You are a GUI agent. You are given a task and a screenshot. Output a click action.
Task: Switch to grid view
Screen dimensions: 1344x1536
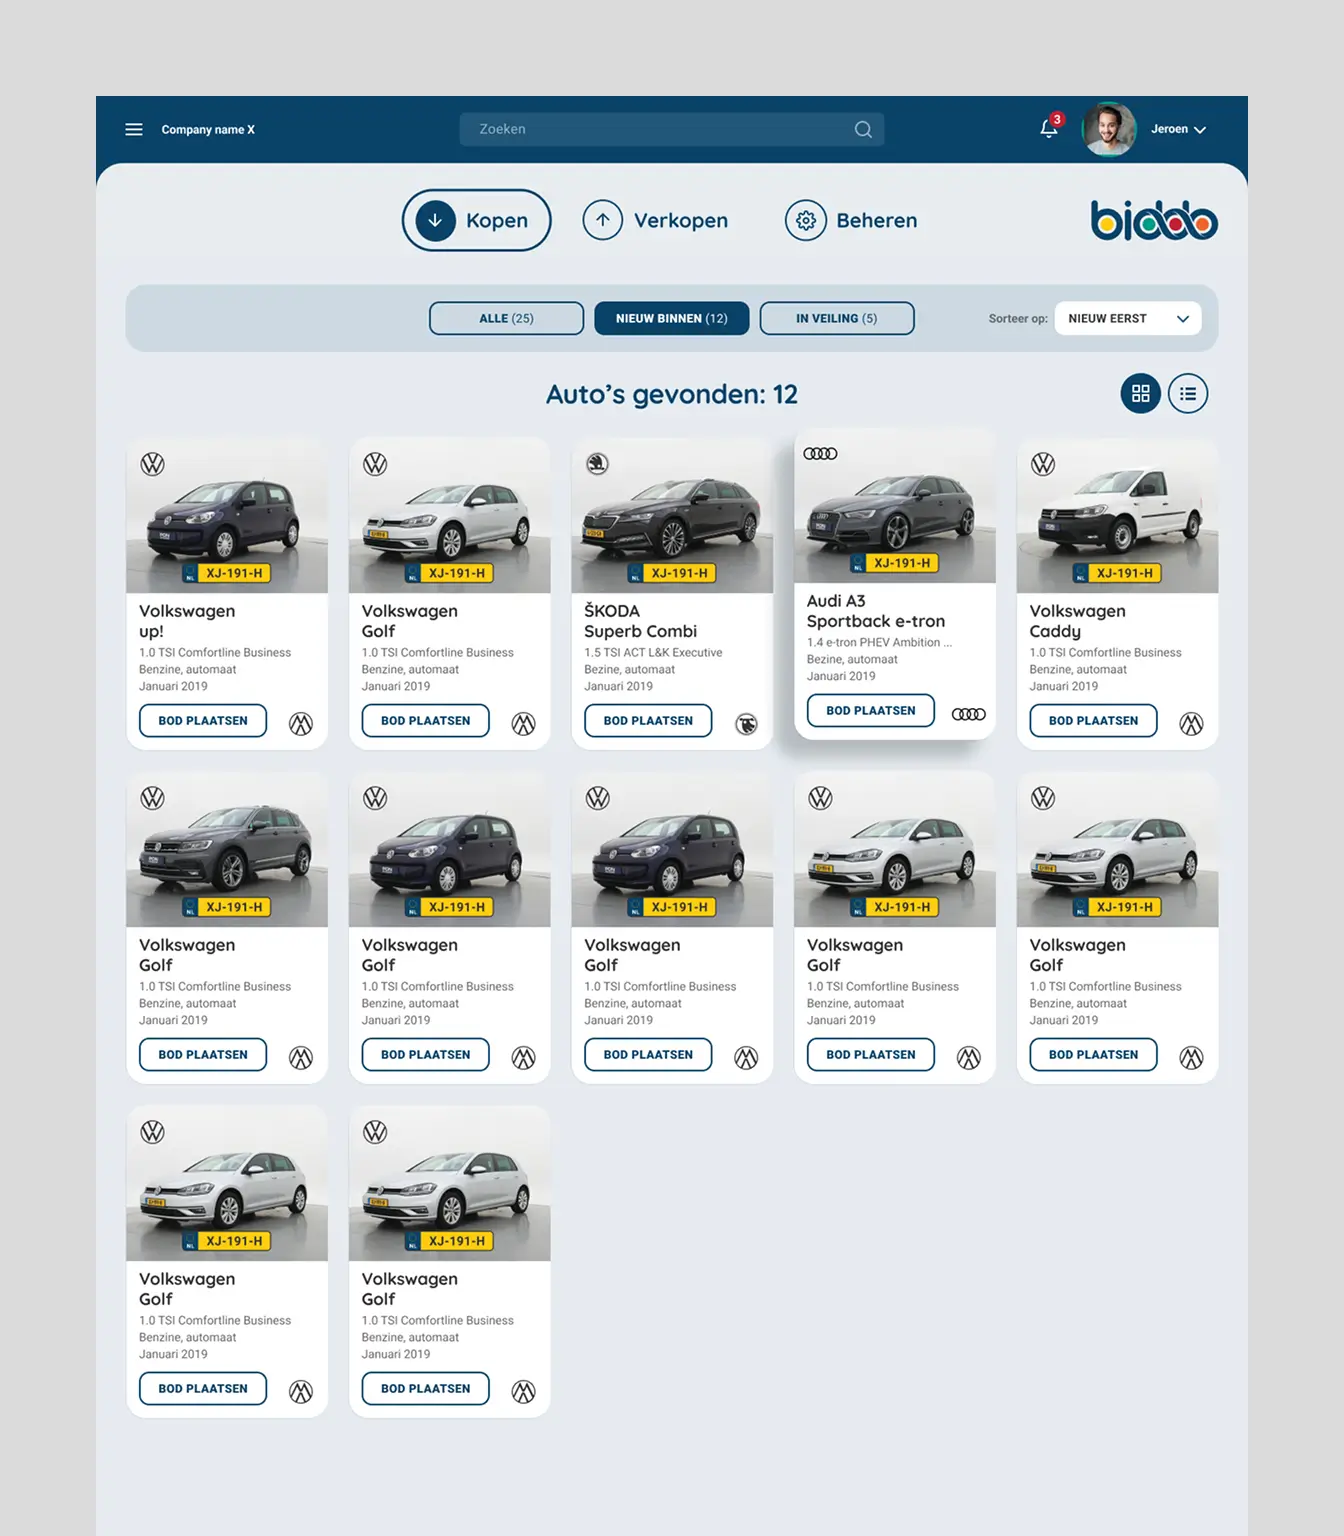click(1141, 394)
